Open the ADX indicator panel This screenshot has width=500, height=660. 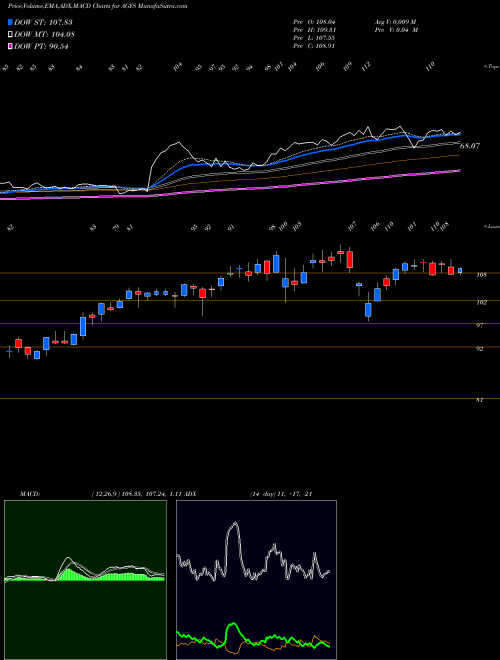[256, 580]
